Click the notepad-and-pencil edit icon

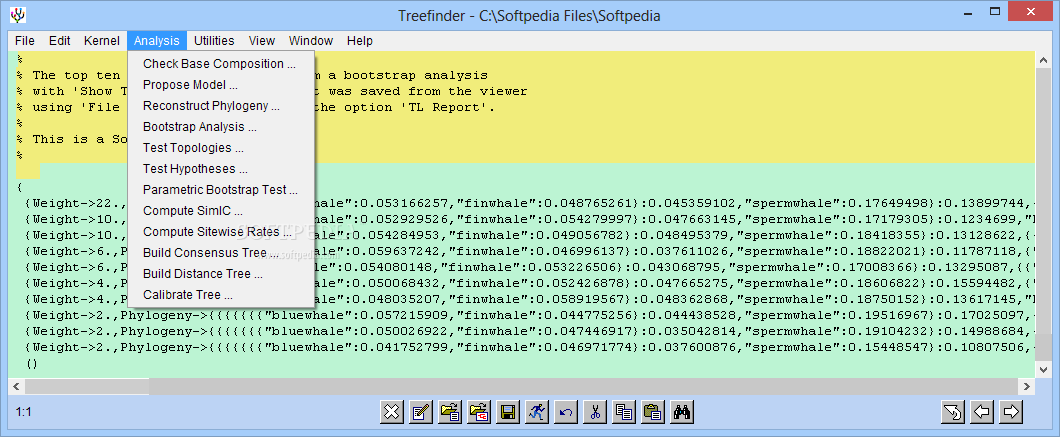(x=420, y=411)
